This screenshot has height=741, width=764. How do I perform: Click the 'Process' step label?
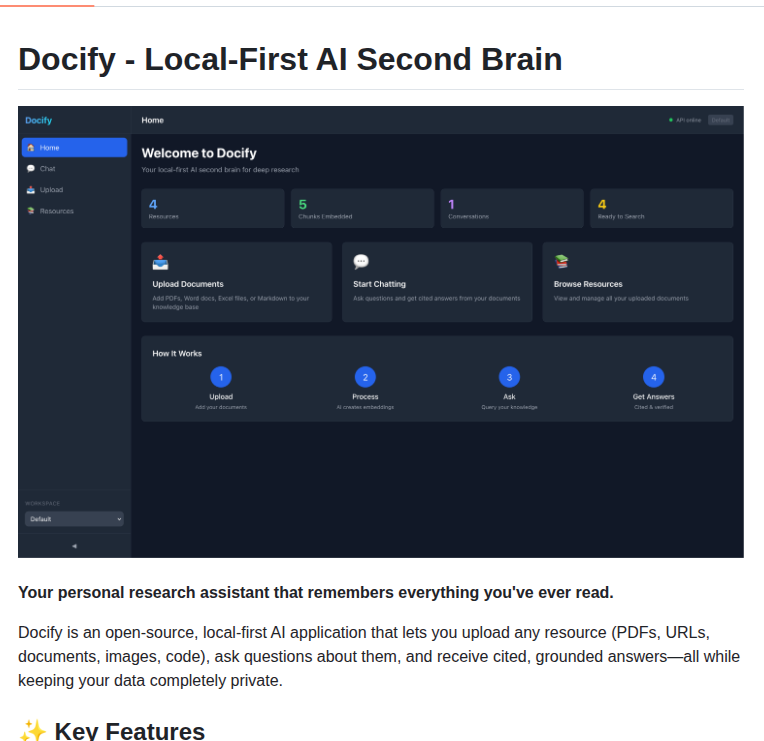point(365,397)
